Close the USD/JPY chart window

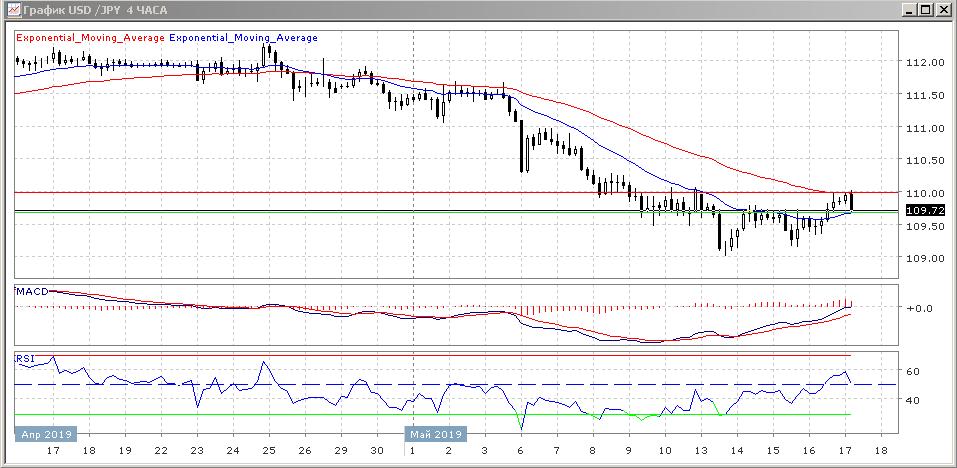click(x=943, y=9)
